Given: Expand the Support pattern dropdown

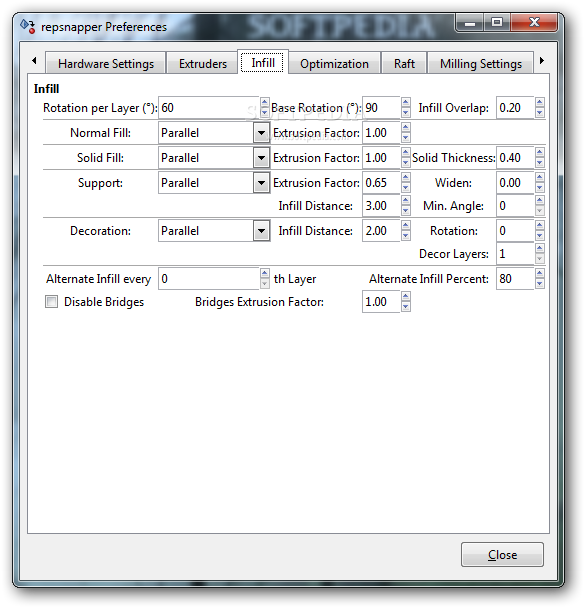Looking at the screenshot, I should (262, 183).
